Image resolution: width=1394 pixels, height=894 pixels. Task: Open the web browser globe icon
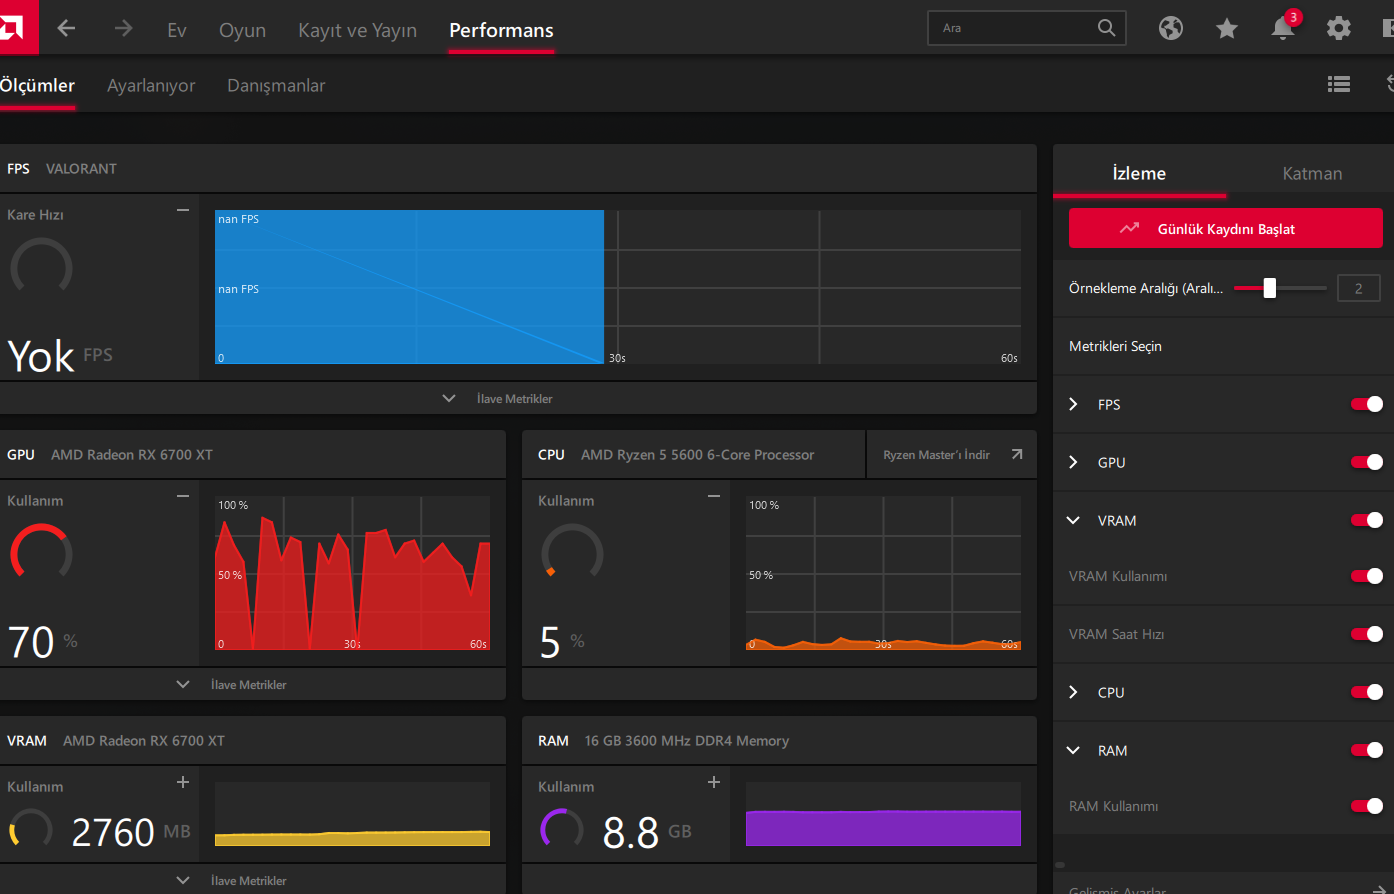tap(1171, 28)
